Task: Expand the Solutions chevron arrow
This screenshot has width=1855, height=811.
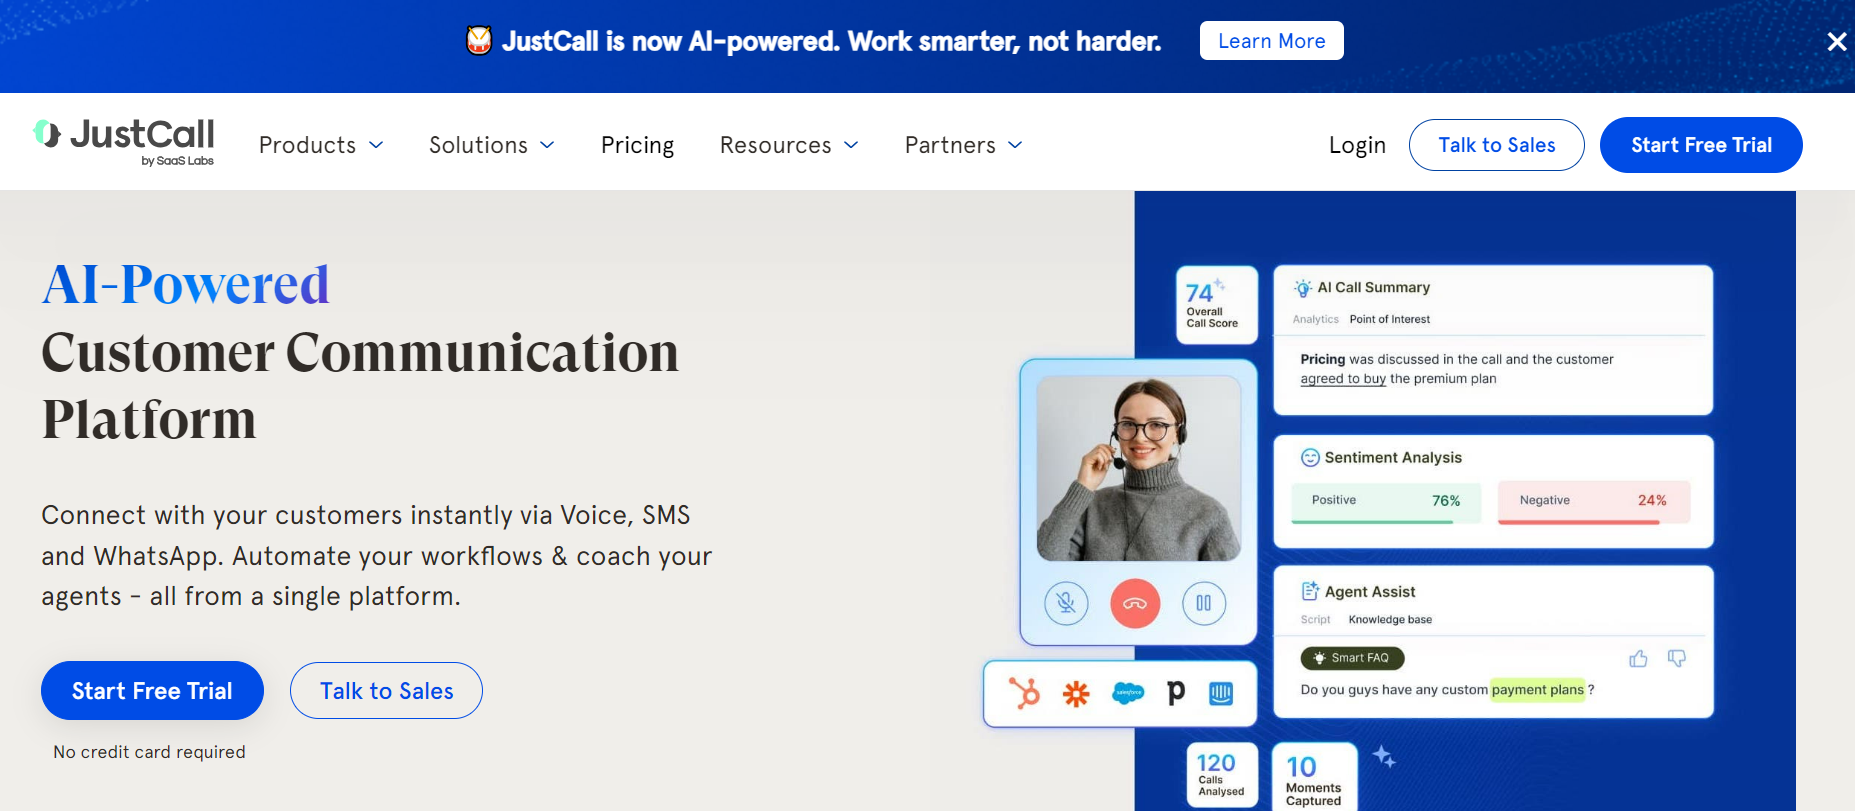Action: [547, 145]
